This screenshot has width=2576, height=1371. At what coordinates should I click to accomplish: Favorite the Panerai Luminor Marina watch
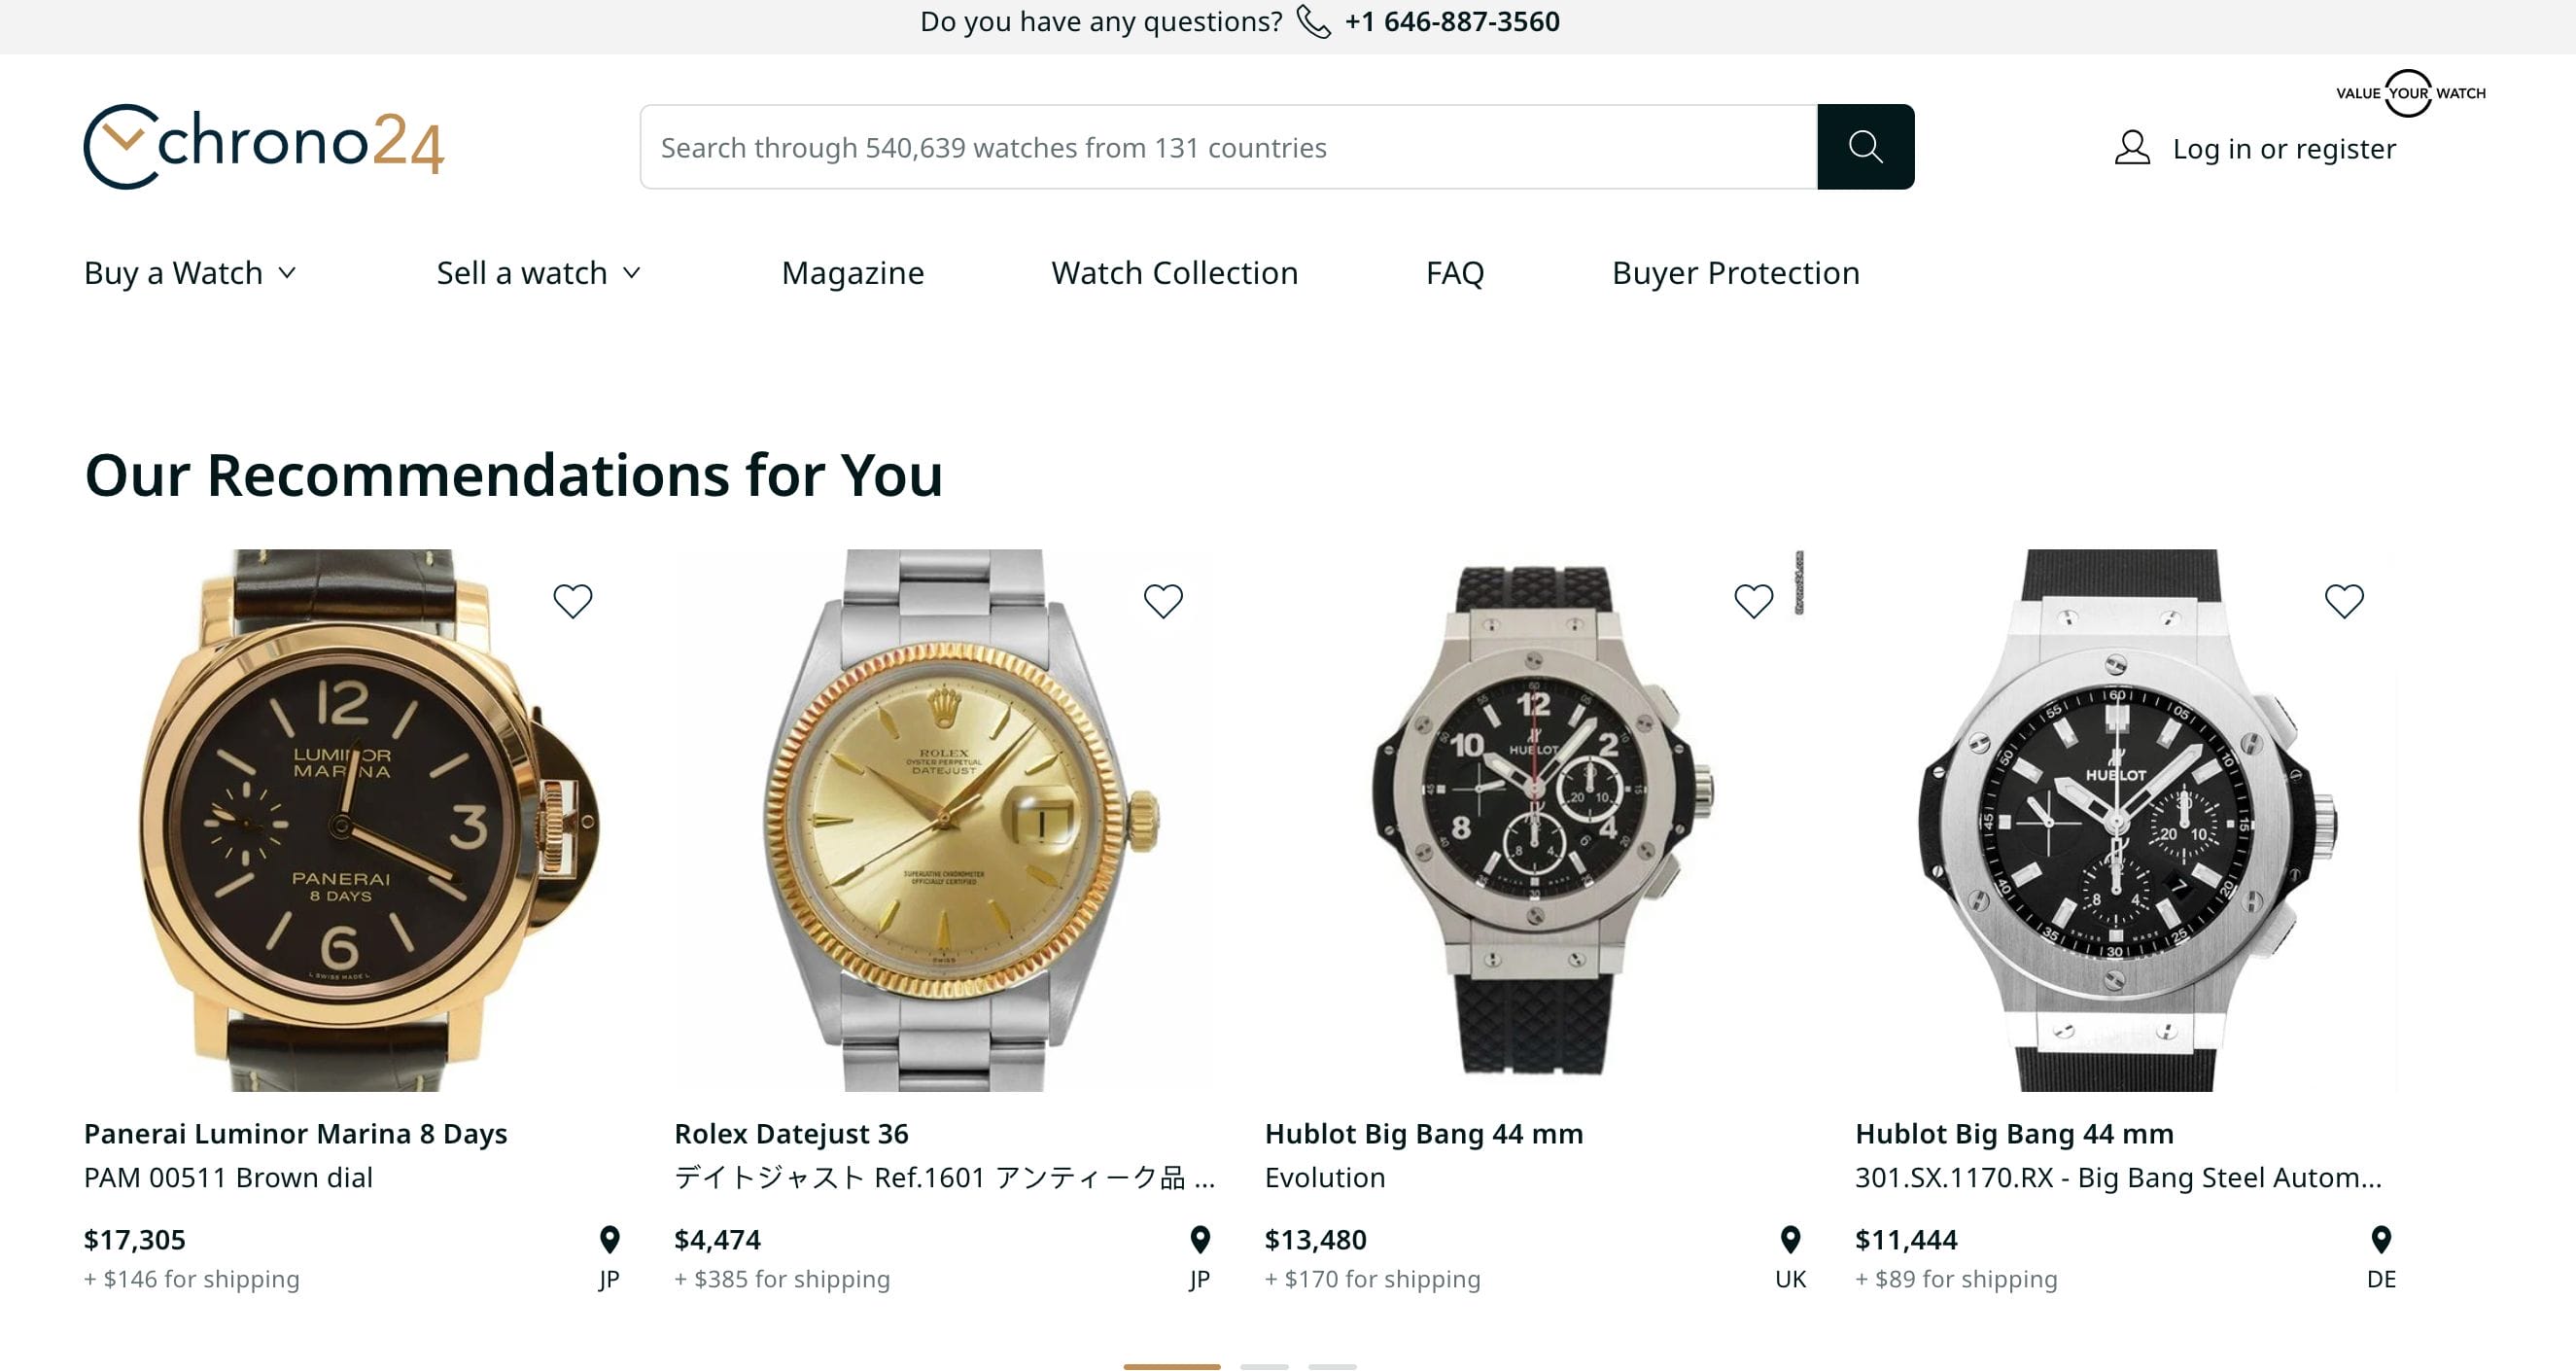573,601
